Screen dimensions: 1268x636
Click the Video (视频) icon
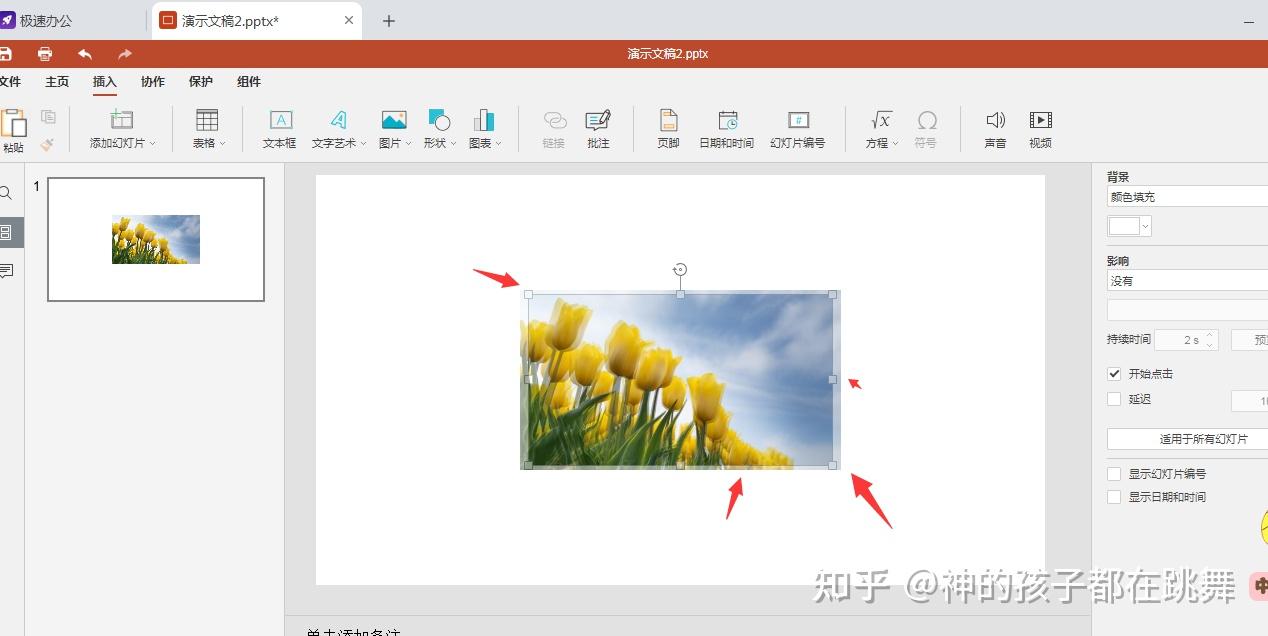(x=1040, y=120)
